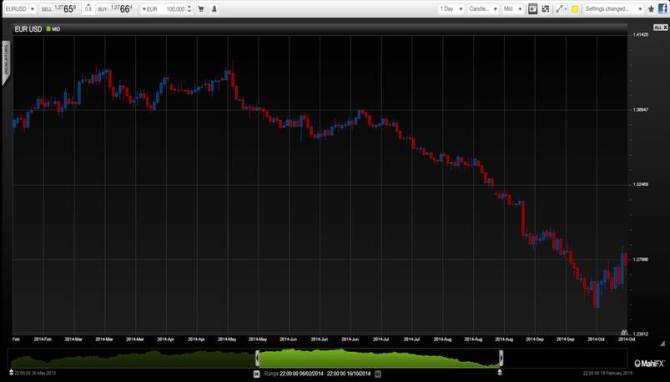This screenshot has width=670, height=382.
Task: Open the left side collapsed panel tab
Action: tap(6, 62)
